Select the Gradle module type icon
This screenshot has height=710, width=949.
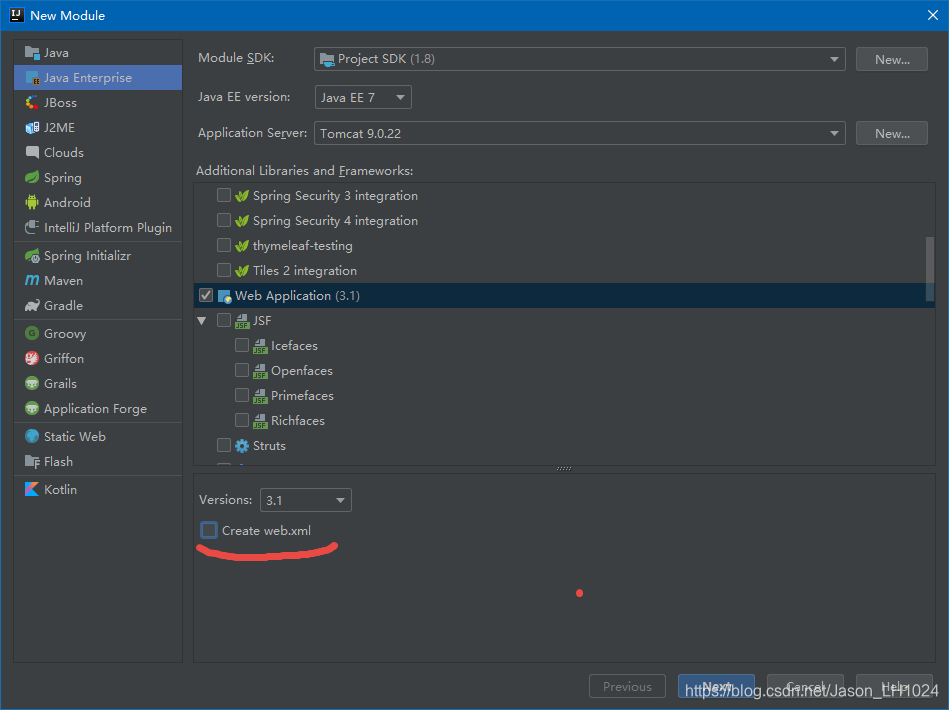(33, 306)
